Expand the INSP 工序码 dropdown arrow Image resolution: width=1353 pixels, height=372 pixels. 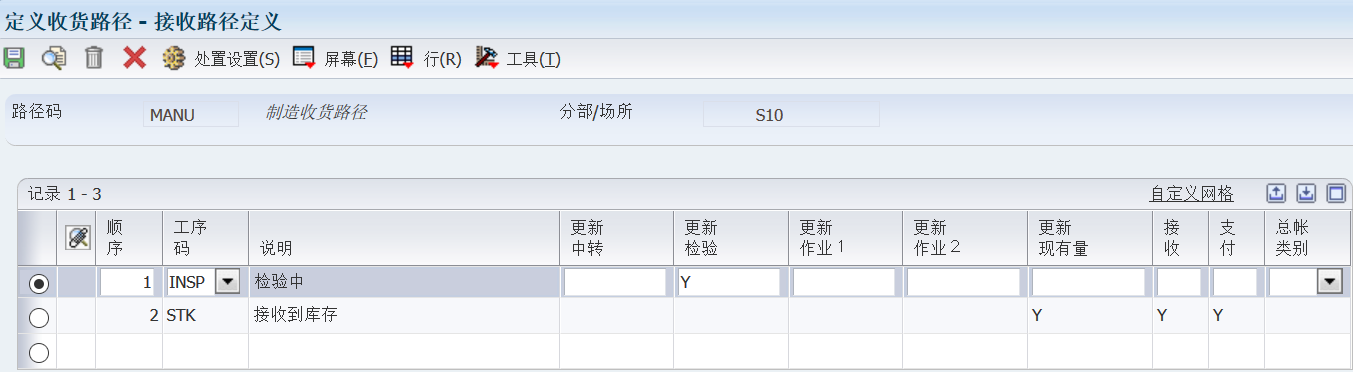[228, 283]
